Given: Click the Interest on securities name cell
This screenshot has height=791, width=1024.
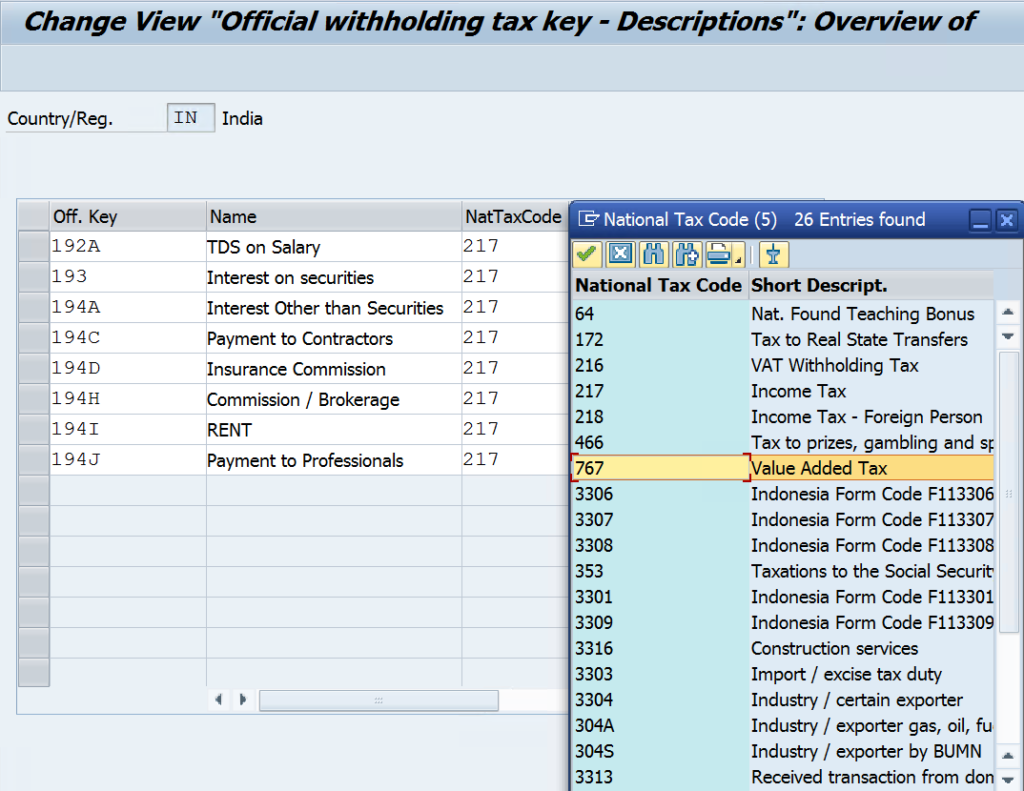Looking at the screenshot, I should pyautogui.click(x=334, y=278).
